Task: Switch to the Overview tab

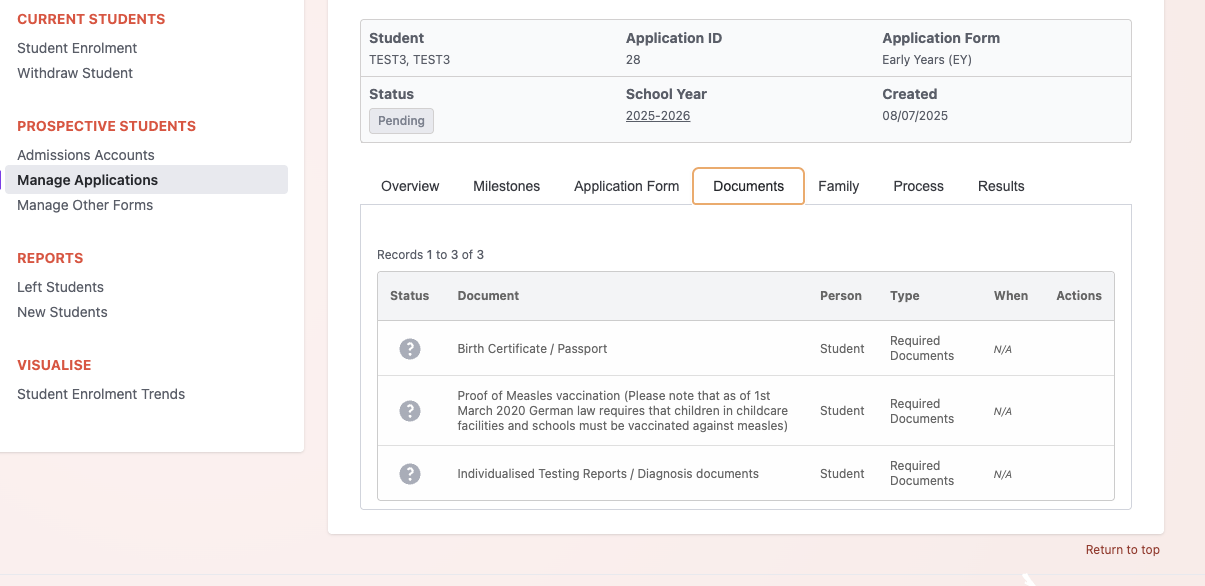Action: pos(410,186)
